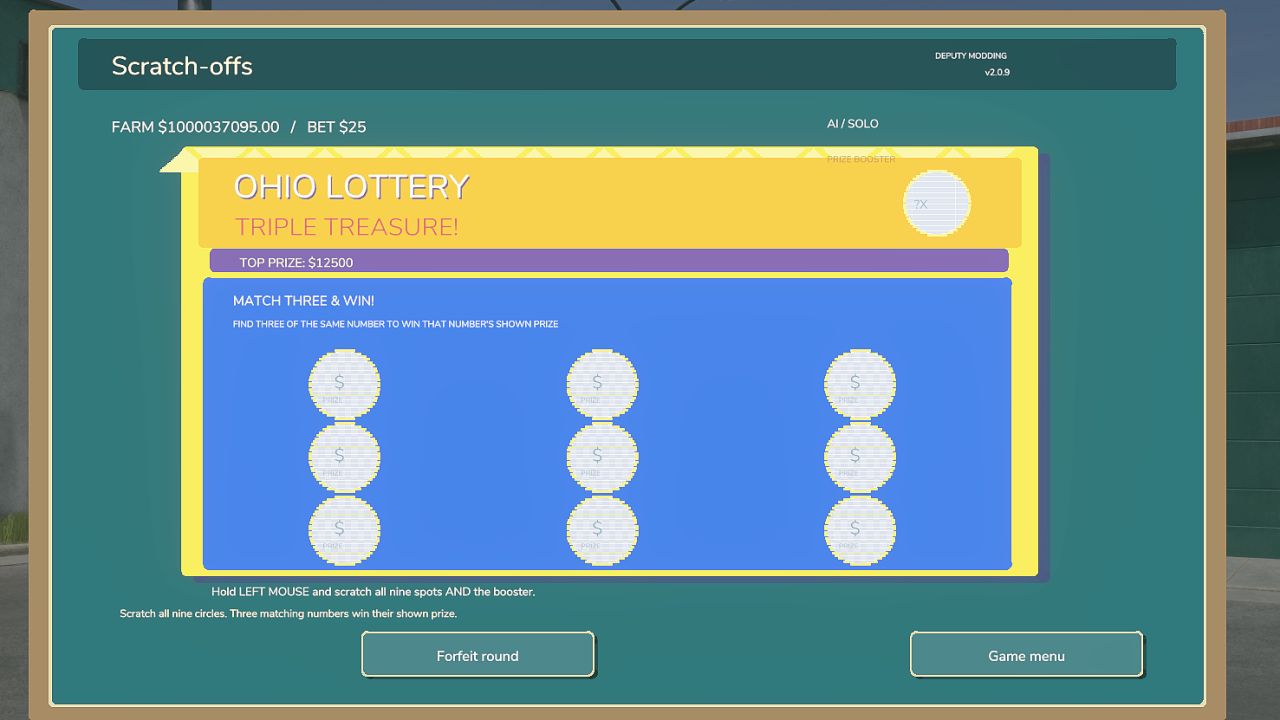The height and width of the screenshot is (720, 1280).
Task: Click the BET $25 amount
Action: [x=336, y=127]
